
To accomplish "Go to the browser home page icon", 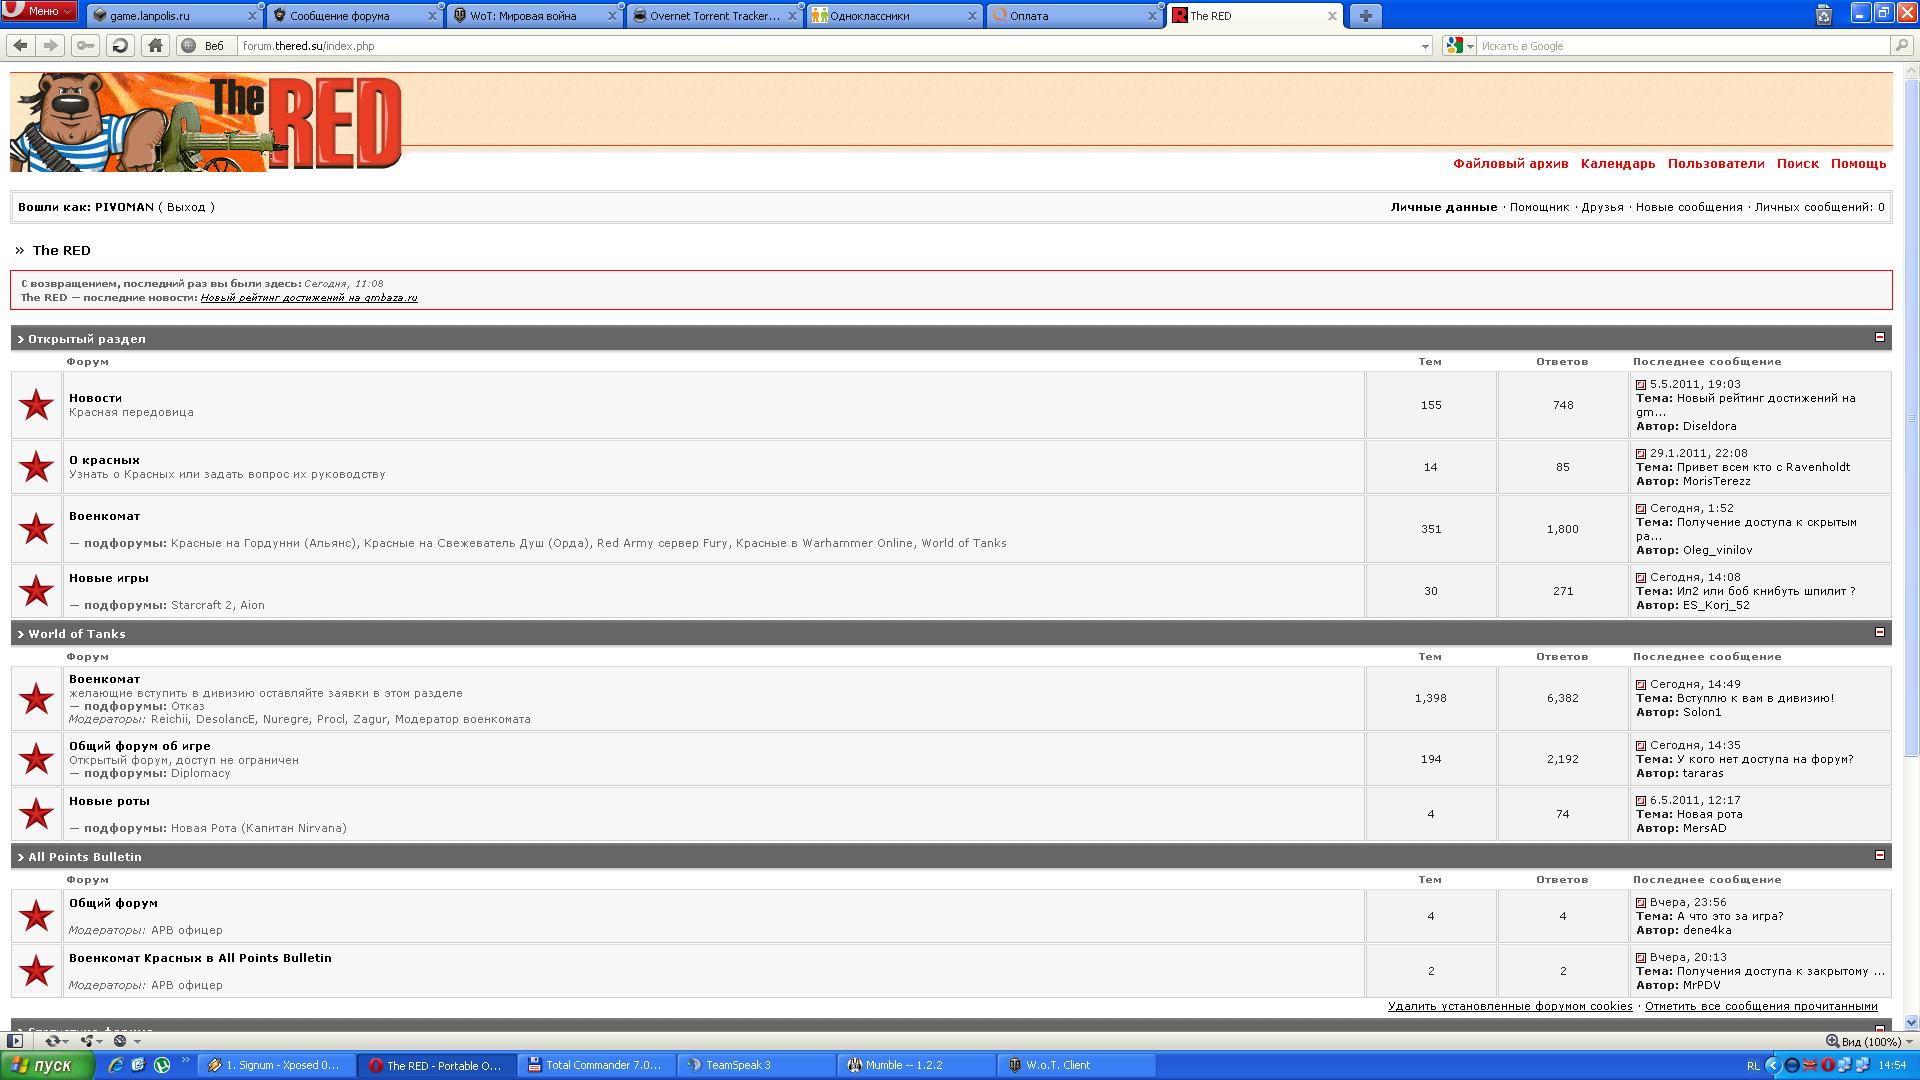I will [x=154, y=45].
